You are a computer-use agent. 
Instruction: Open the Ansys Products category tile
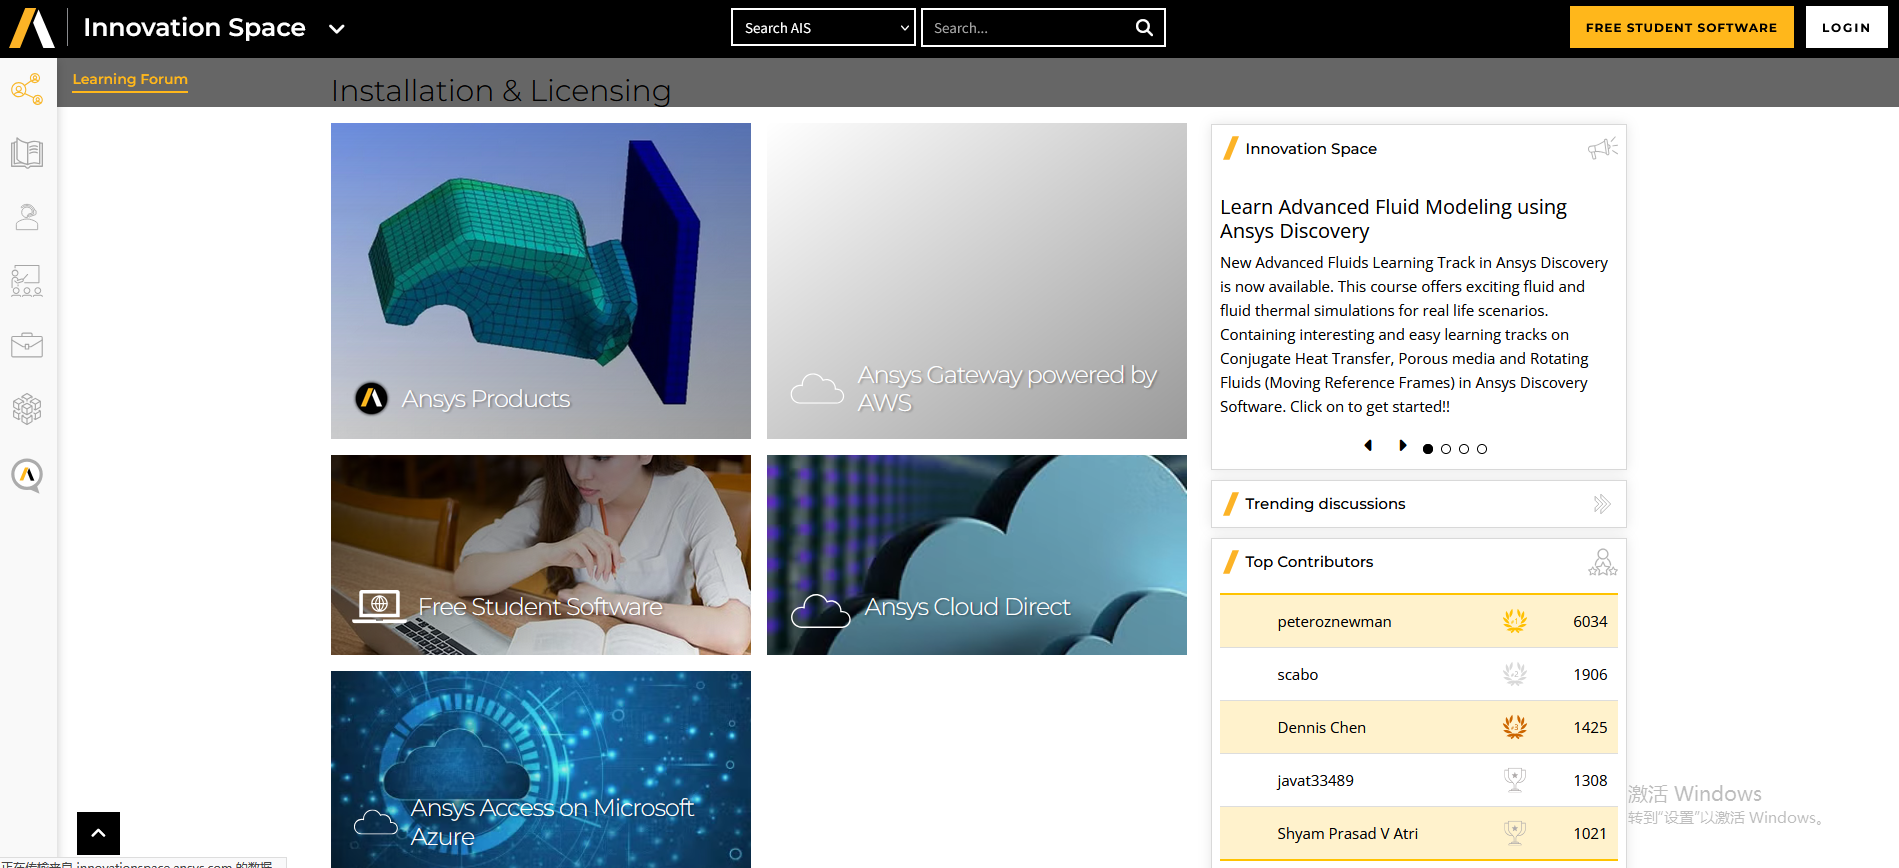540,281
